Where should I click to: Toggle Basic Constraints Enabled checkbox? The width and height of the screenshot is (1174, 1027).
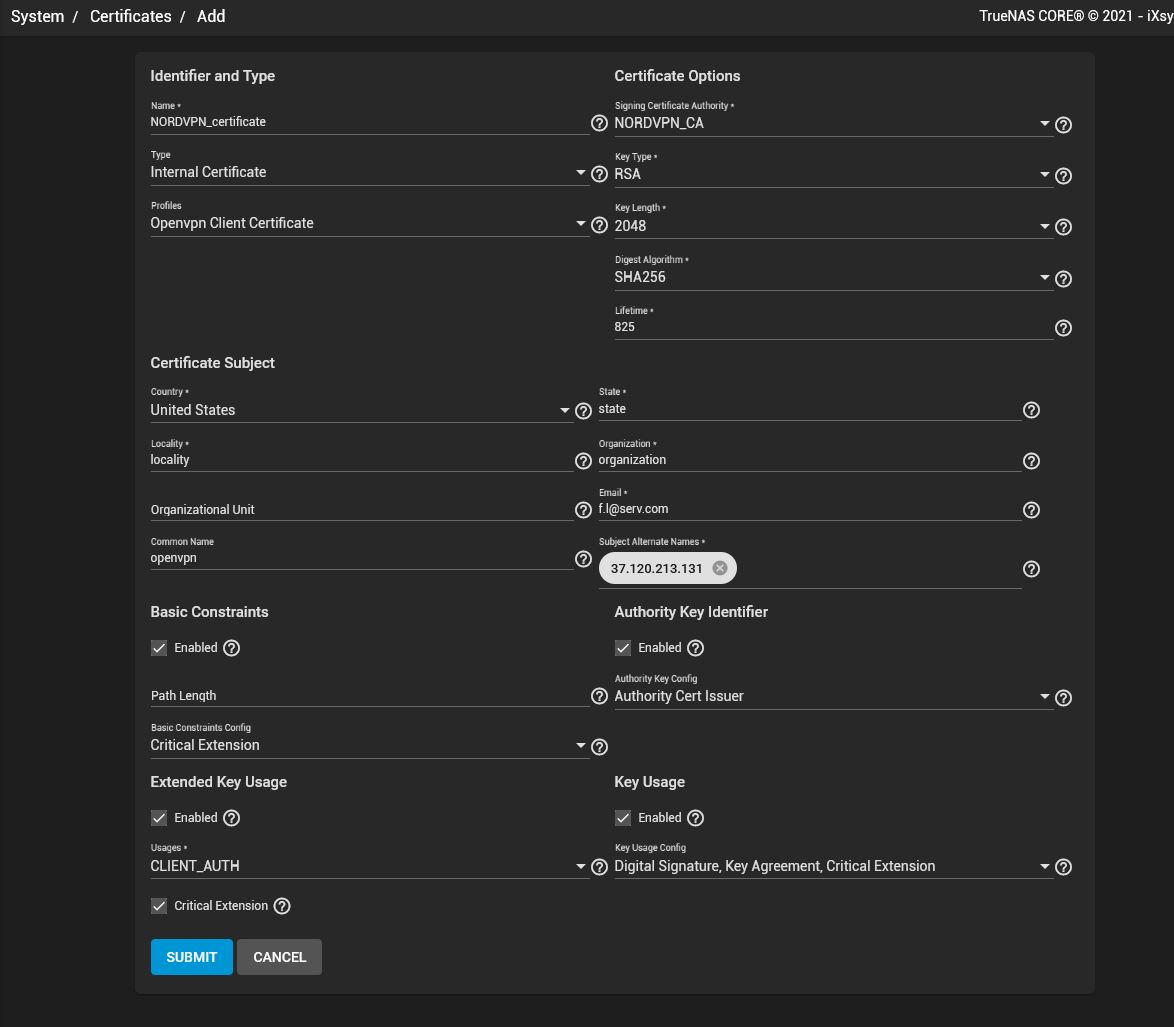coord(159,648)
